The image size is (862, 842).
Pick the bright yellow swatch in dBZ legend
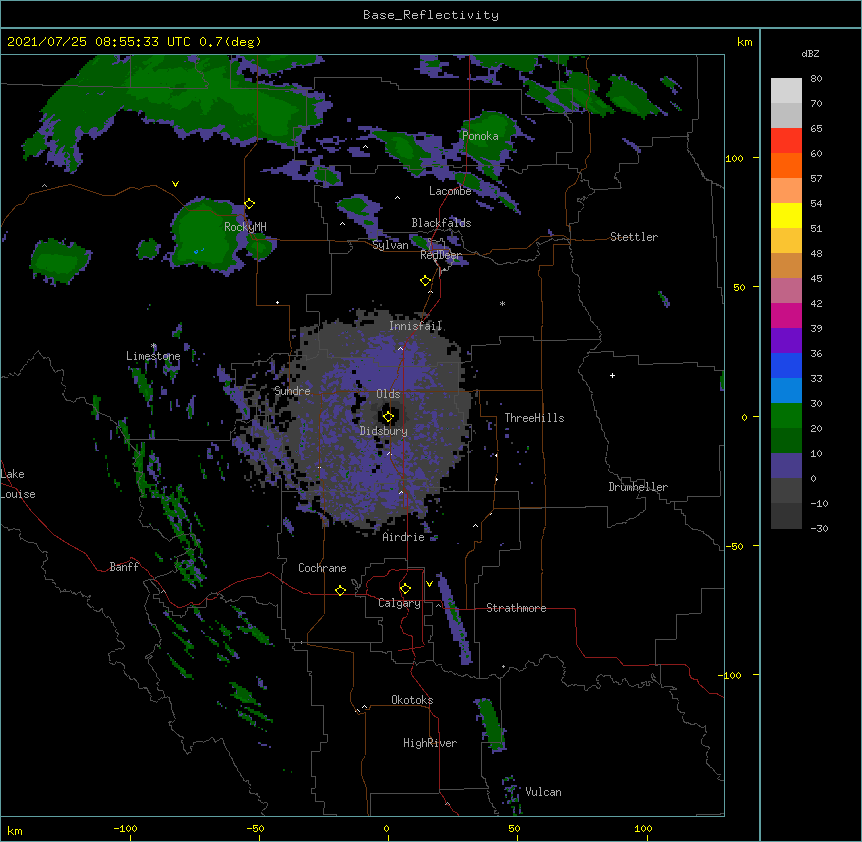786,215
